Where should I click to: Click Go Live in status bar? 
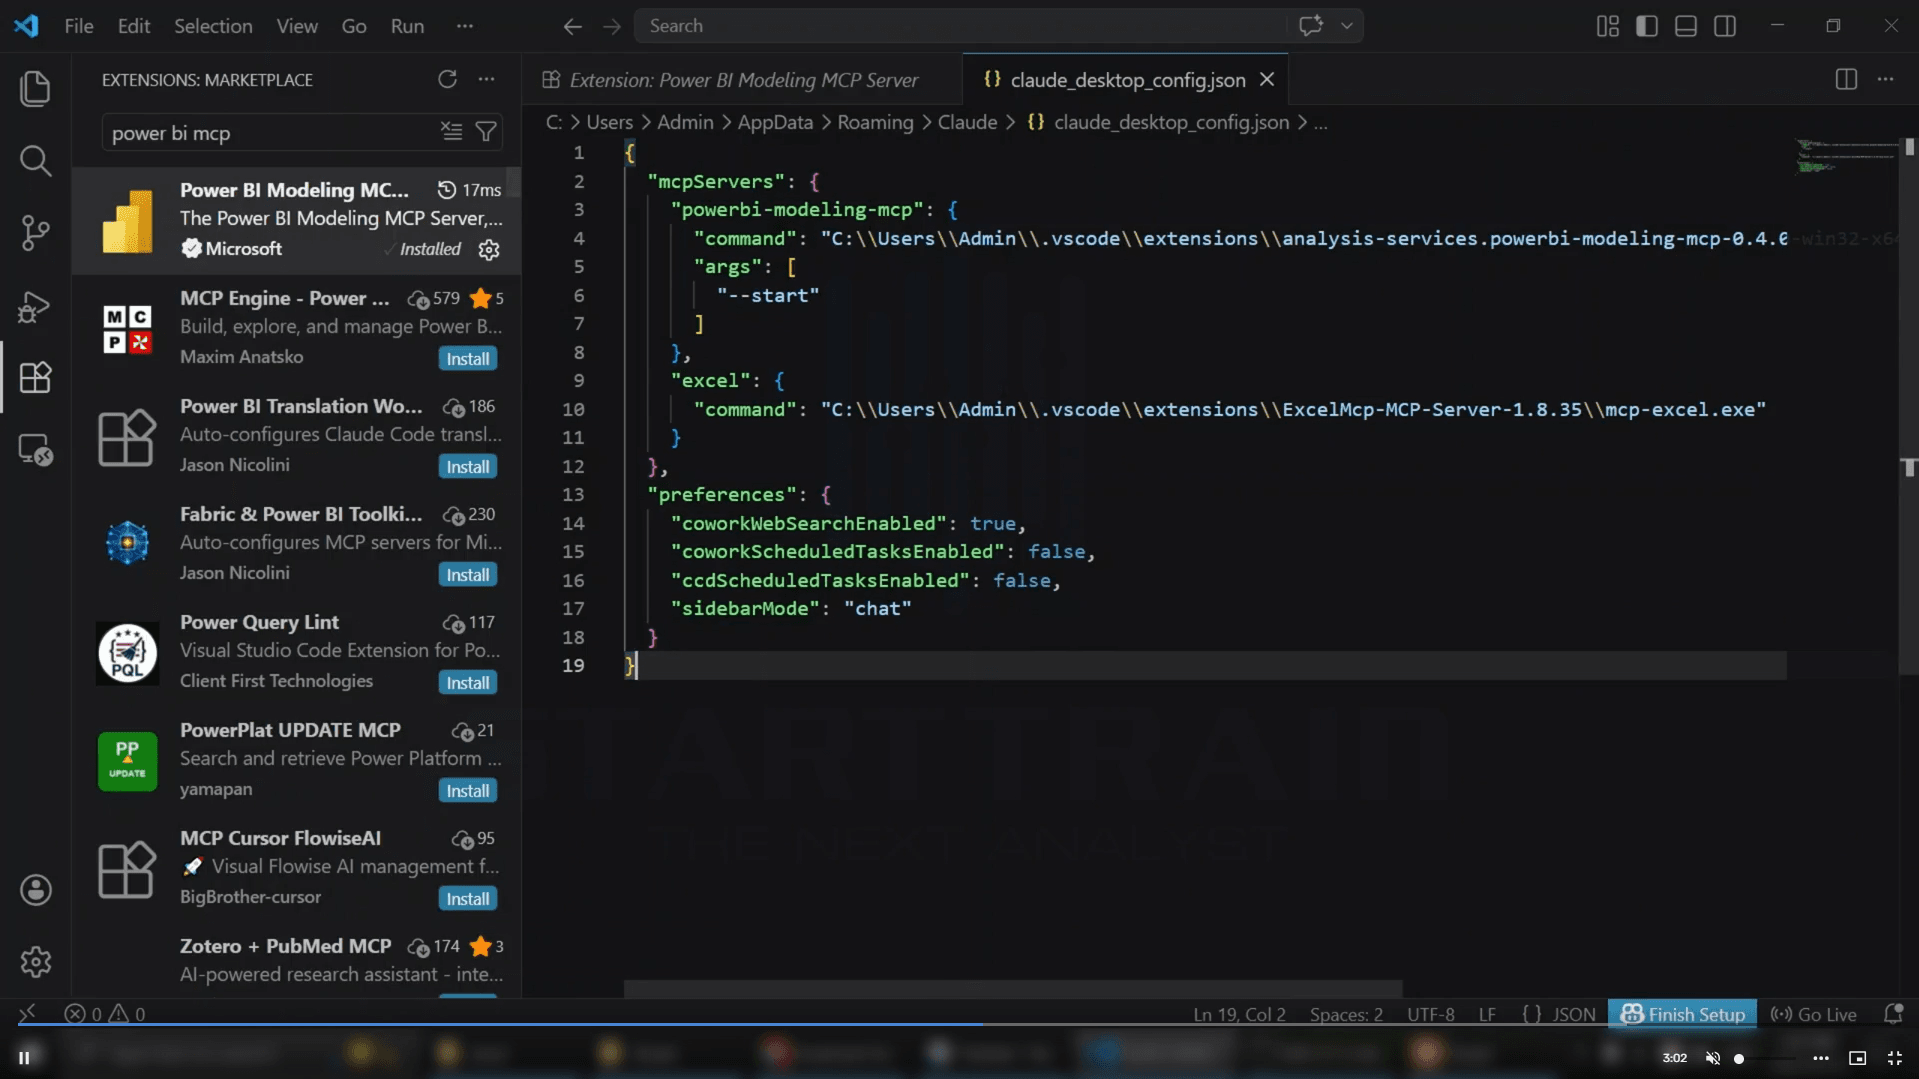tap(1813, 1014)
